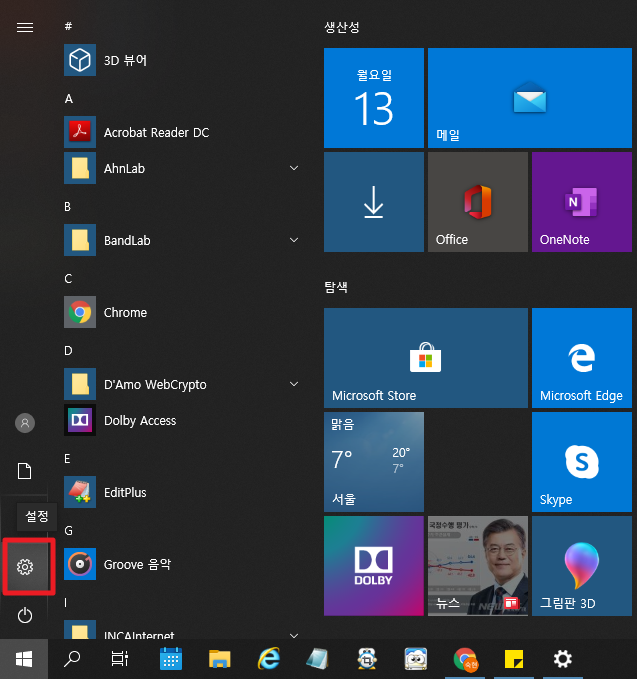This screenshot has width=637, height=679.
Task: Open the Skype tile
Action: pos(582,462)
